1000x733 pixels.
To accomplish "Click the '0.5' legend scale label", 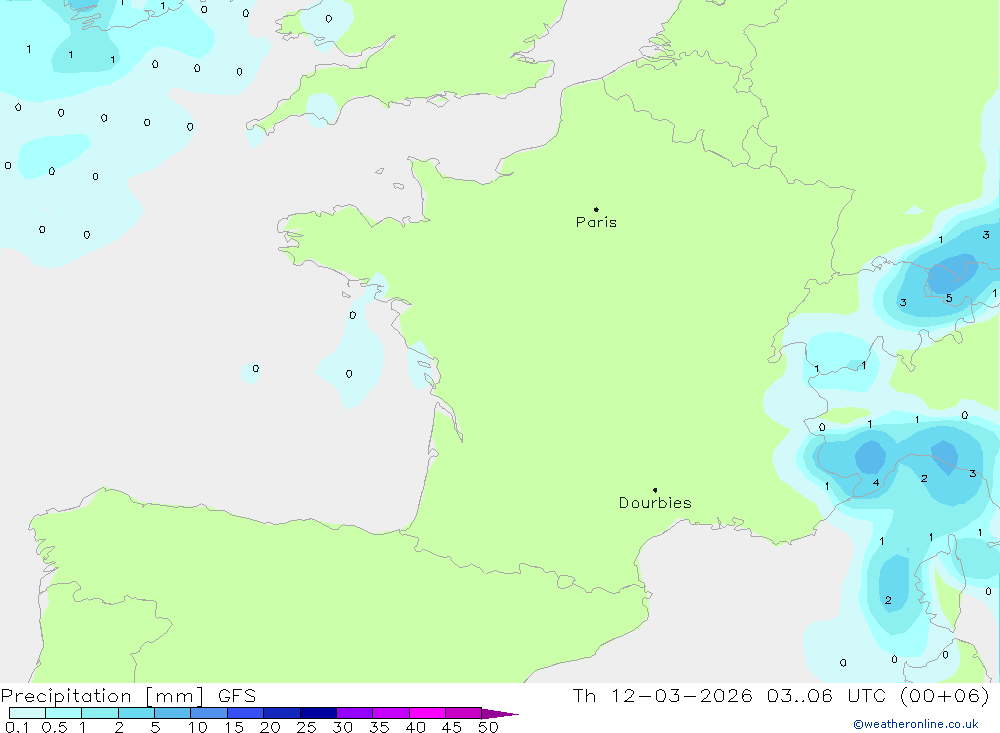I will coord(54,727).
